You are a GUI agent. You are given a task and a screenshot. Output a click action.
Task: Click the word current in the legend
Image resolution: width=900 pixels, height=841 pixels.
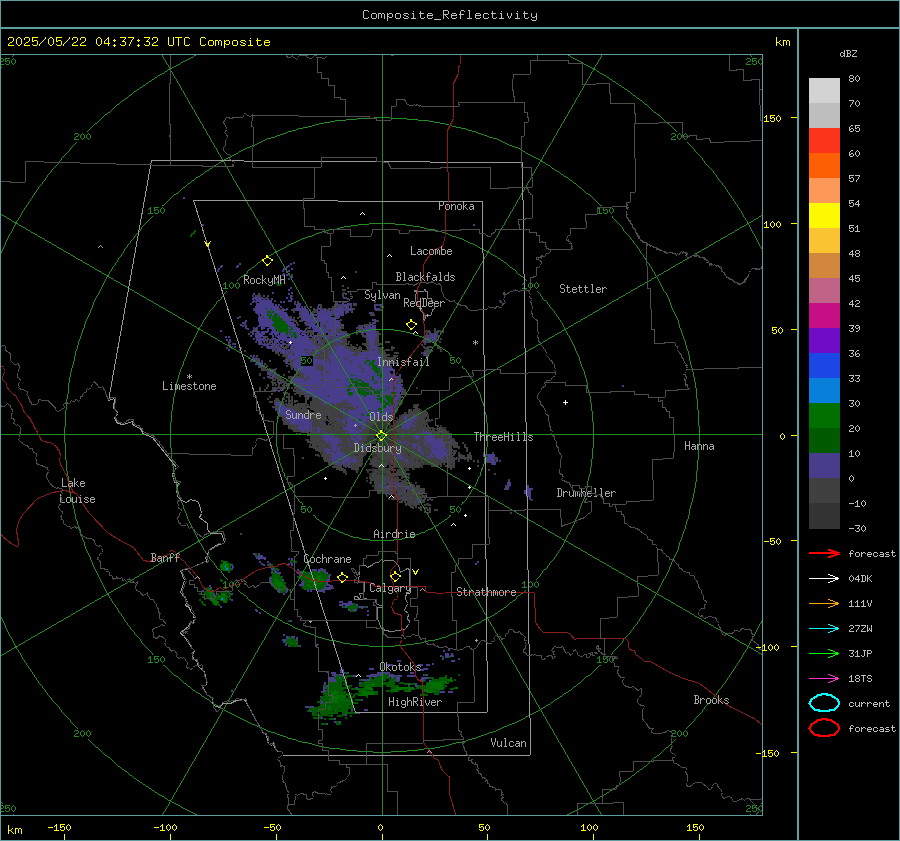(x=869, y=703)
